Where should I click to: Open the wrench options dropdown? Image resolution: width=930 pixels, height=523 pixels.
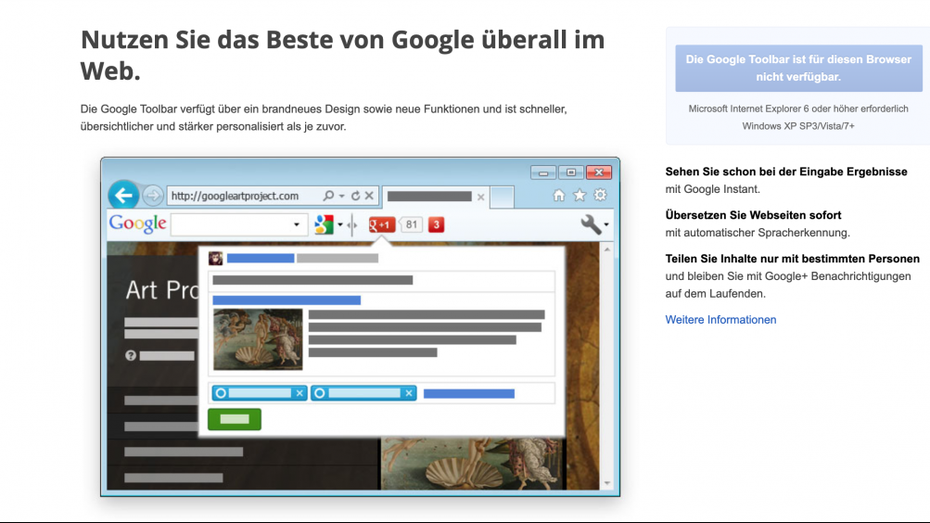click(x=595, y=225)
